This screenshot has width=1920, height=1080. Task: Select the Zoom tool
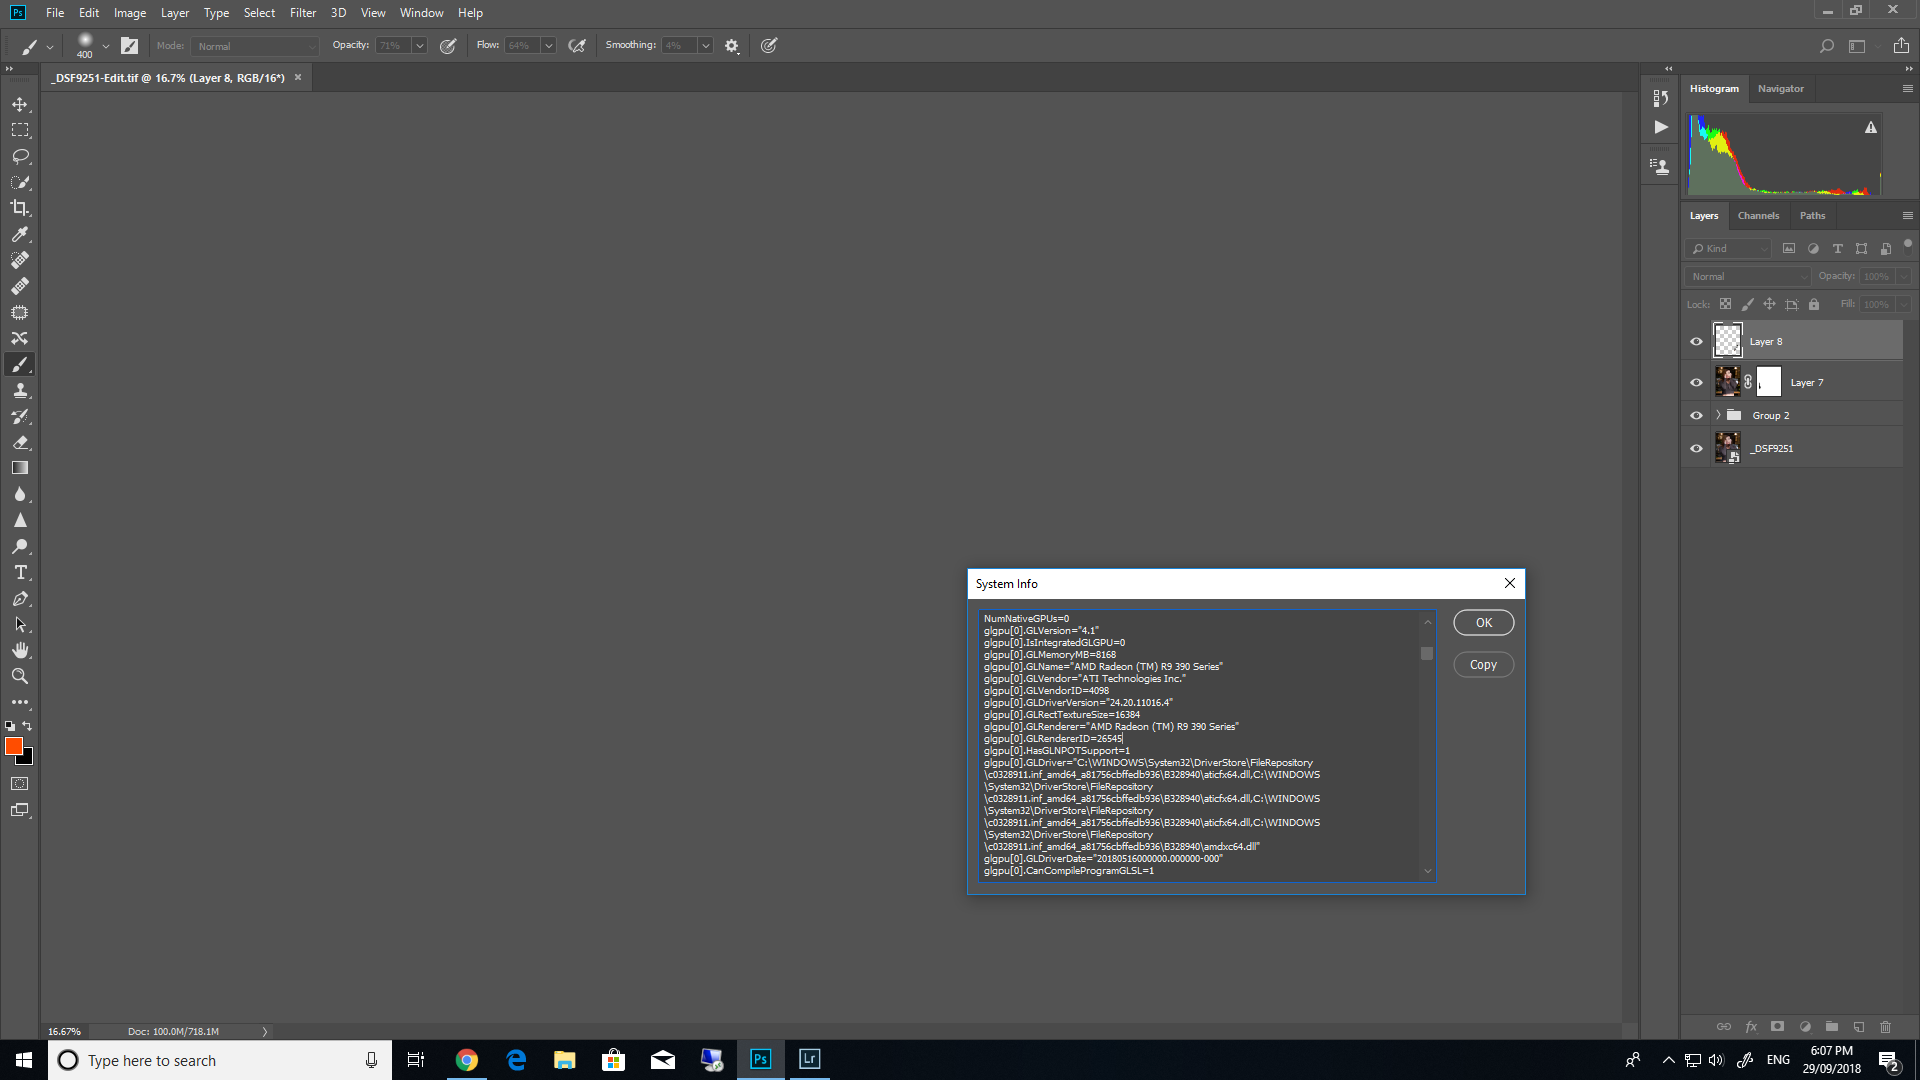pos(20,676)
